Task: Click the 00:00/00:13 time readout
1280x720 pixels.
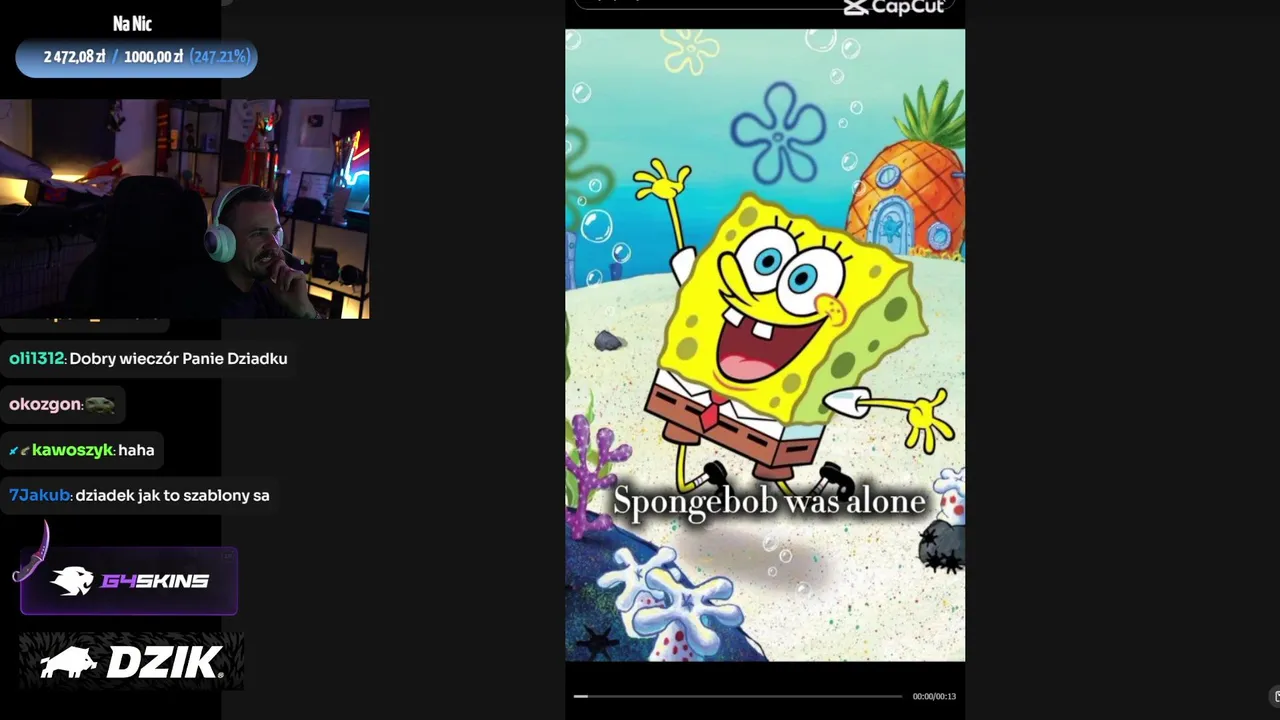Action: [934, 696]
